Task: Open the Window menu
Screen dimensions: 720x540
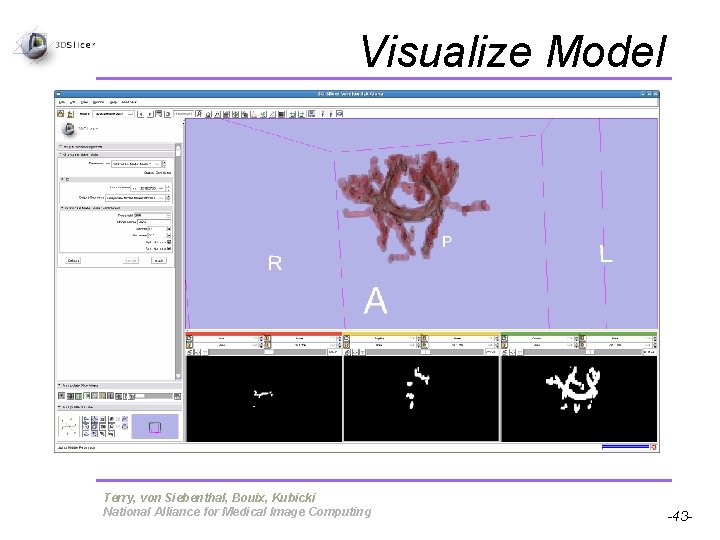Action: (x=98, y=102)
